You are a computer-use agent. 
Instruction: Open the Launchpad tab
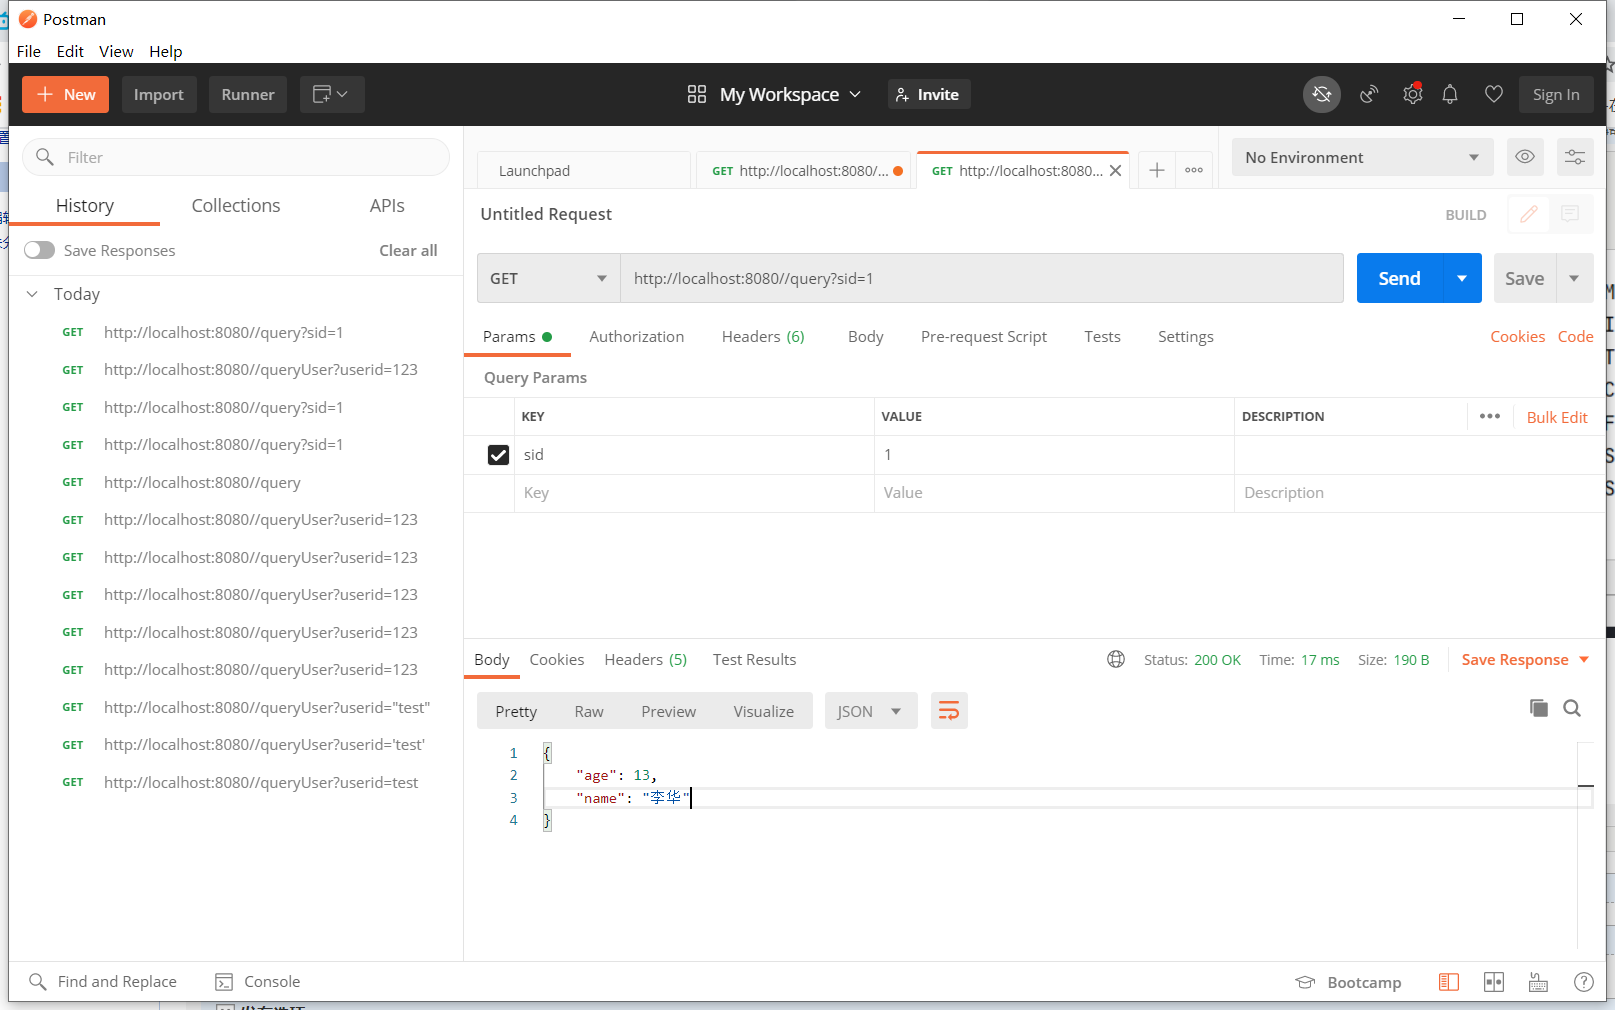(585, 170)
